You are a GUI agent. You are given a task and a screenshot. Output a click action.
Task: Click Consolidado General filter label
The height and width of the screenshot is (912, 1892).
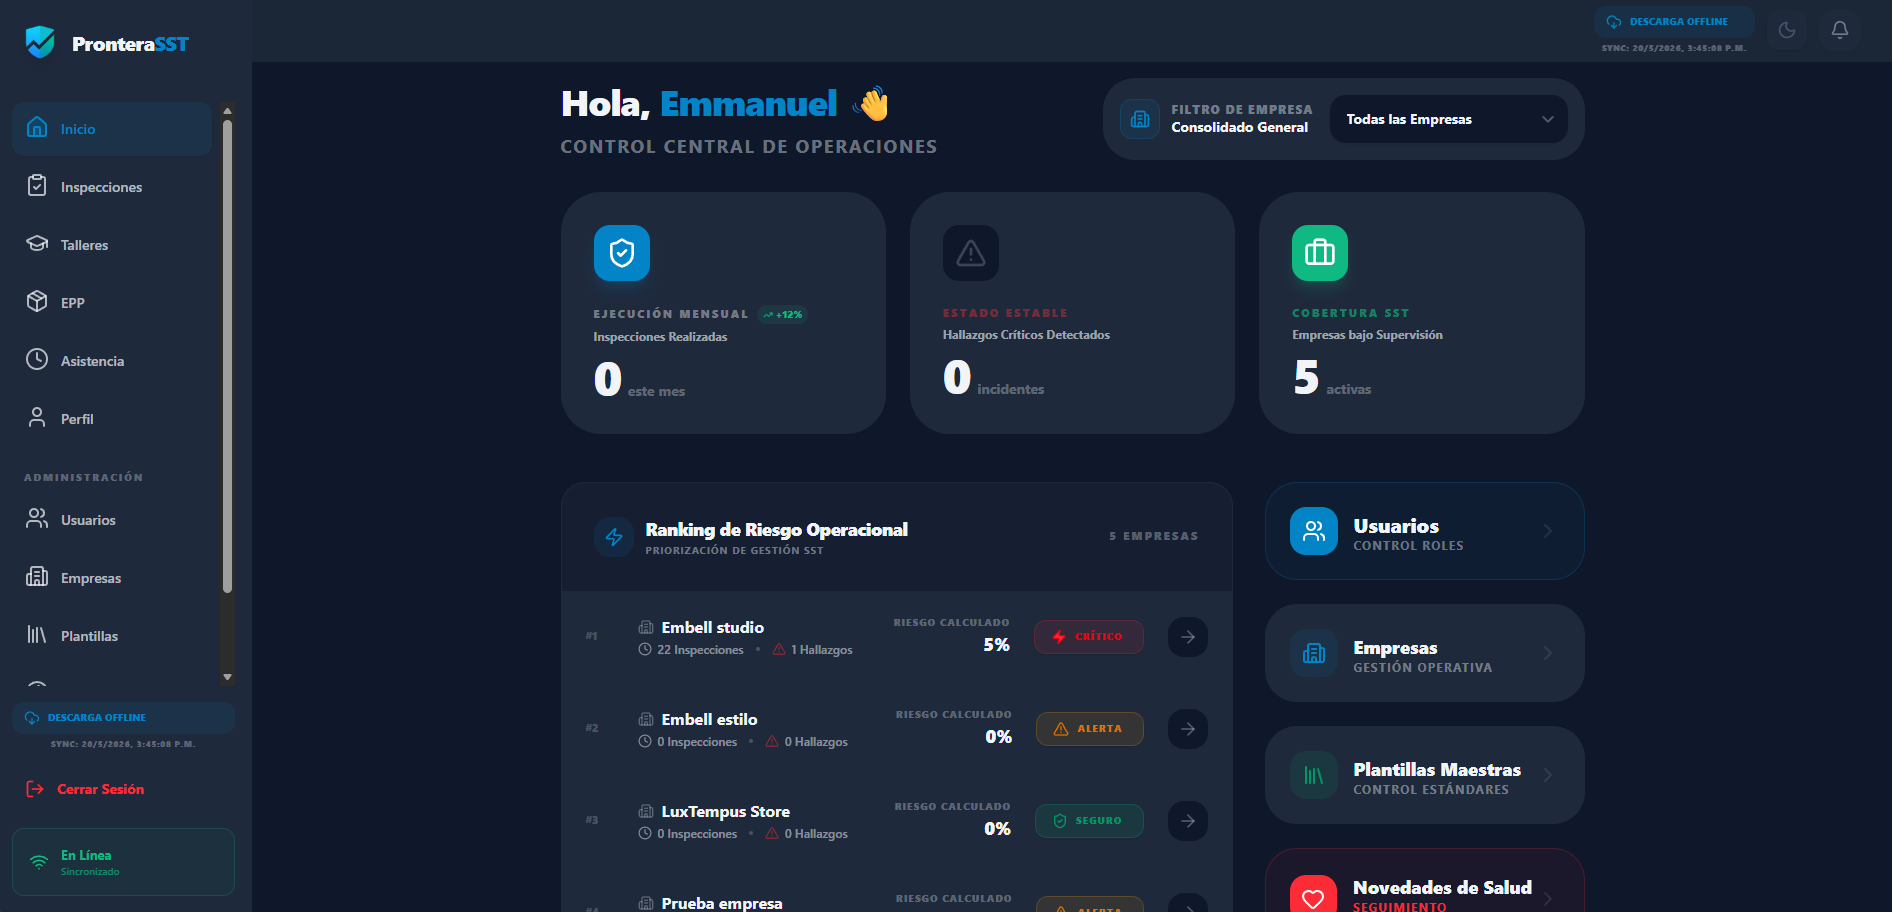(x=1239, y=128)
